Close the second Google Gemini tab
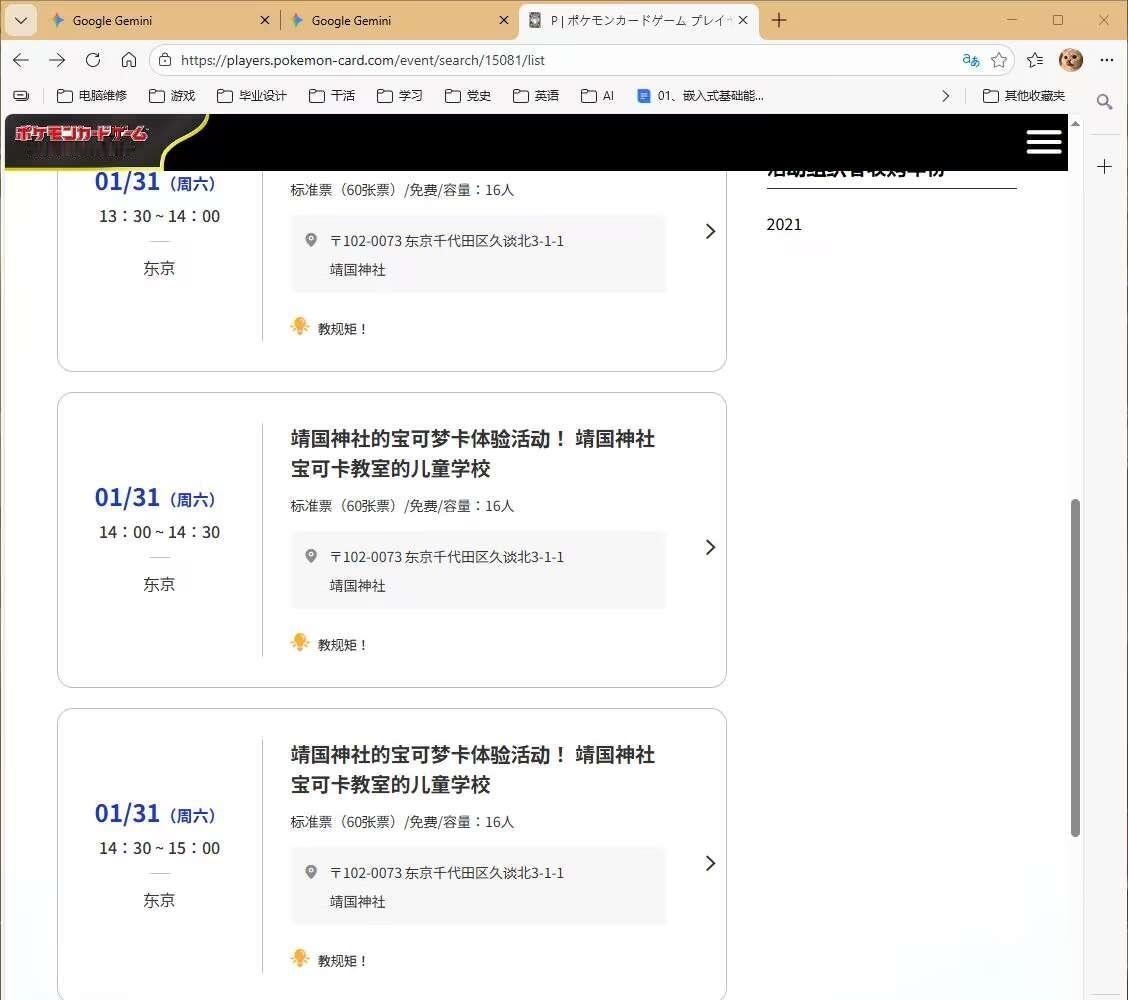 (504, 20)
